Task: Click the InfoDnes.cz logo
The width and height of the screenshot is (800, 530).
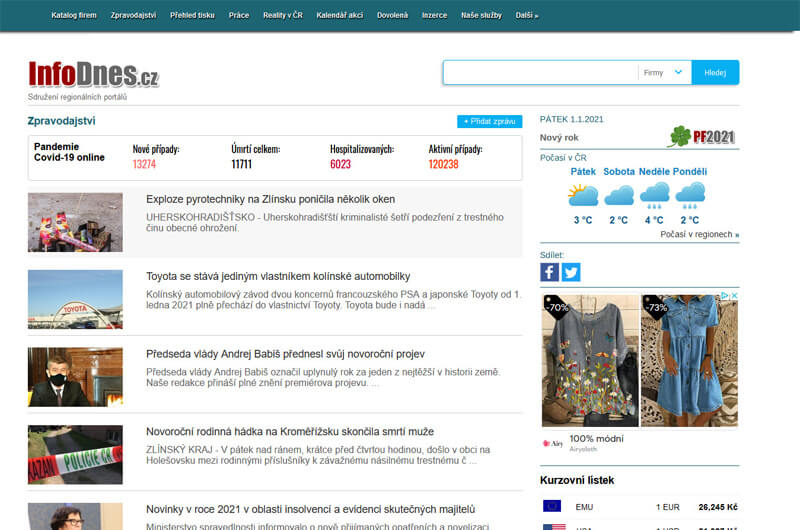Action: 93,74
